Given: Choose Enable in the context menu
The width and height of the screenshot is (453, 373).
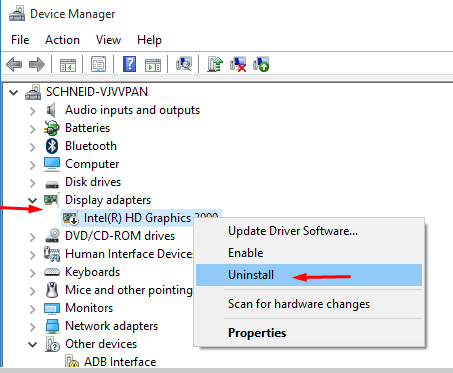Looking at the screenshot, I should tap(309, 253).
